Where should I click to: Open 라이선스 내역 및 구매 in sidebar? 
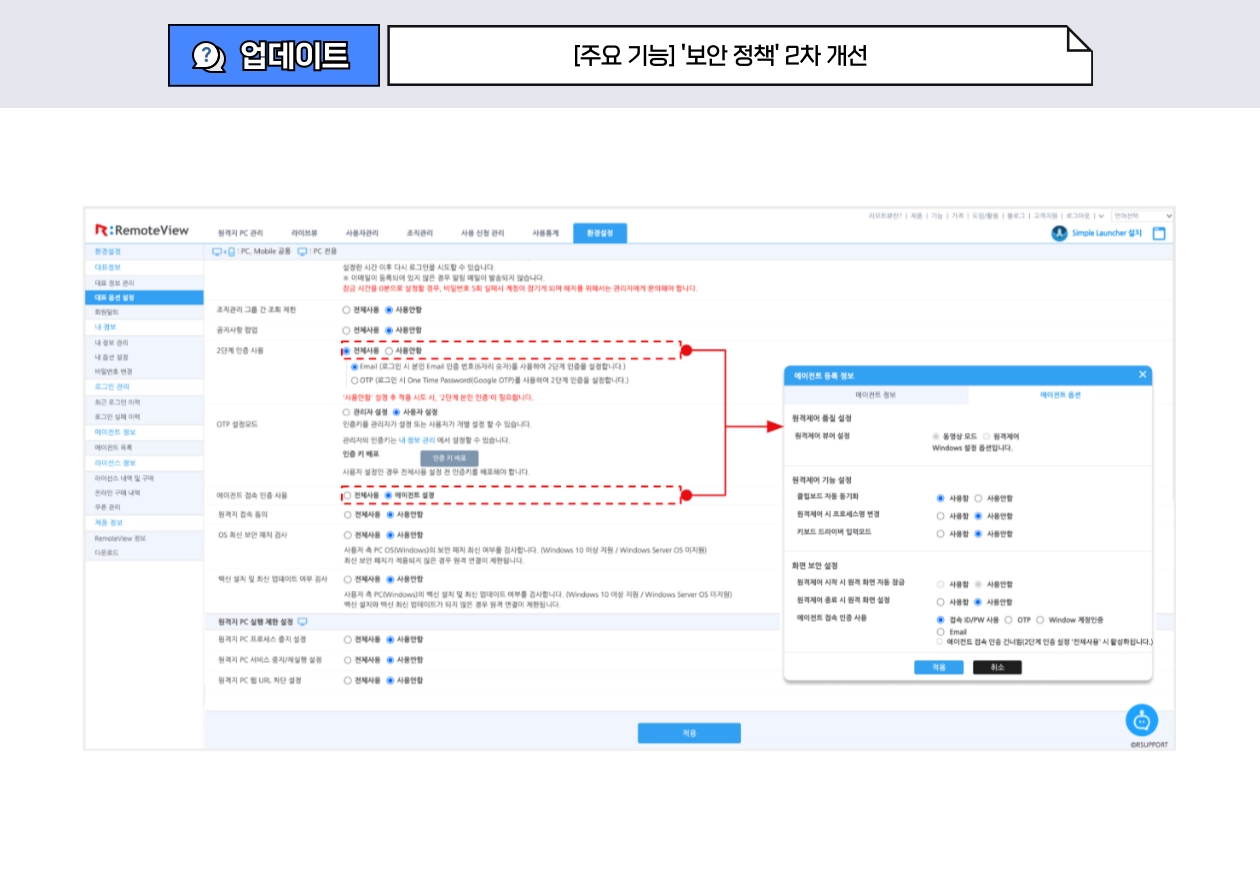click(124, 478)
